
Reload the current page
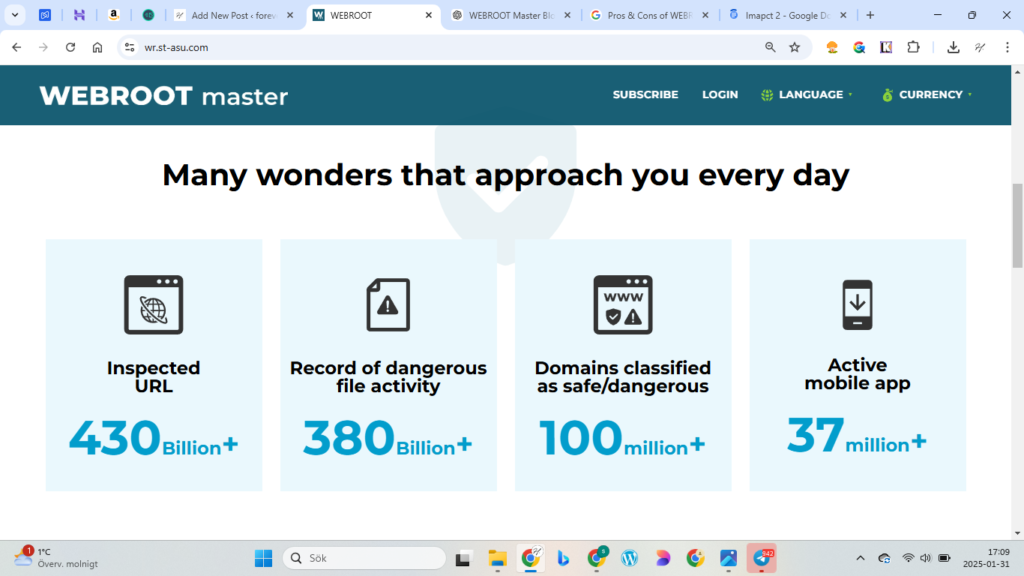(x=71, y=47)
